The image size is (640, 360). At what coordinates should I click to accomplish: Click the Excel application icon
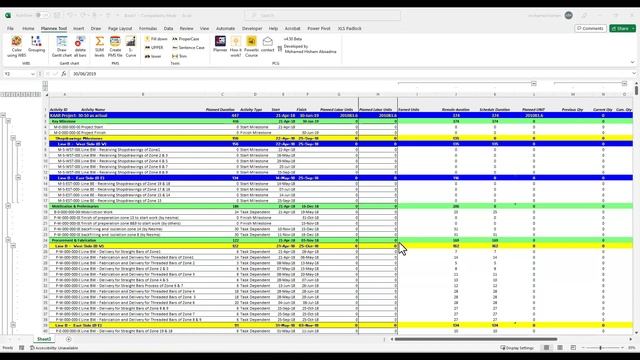[x=8, y=16]
